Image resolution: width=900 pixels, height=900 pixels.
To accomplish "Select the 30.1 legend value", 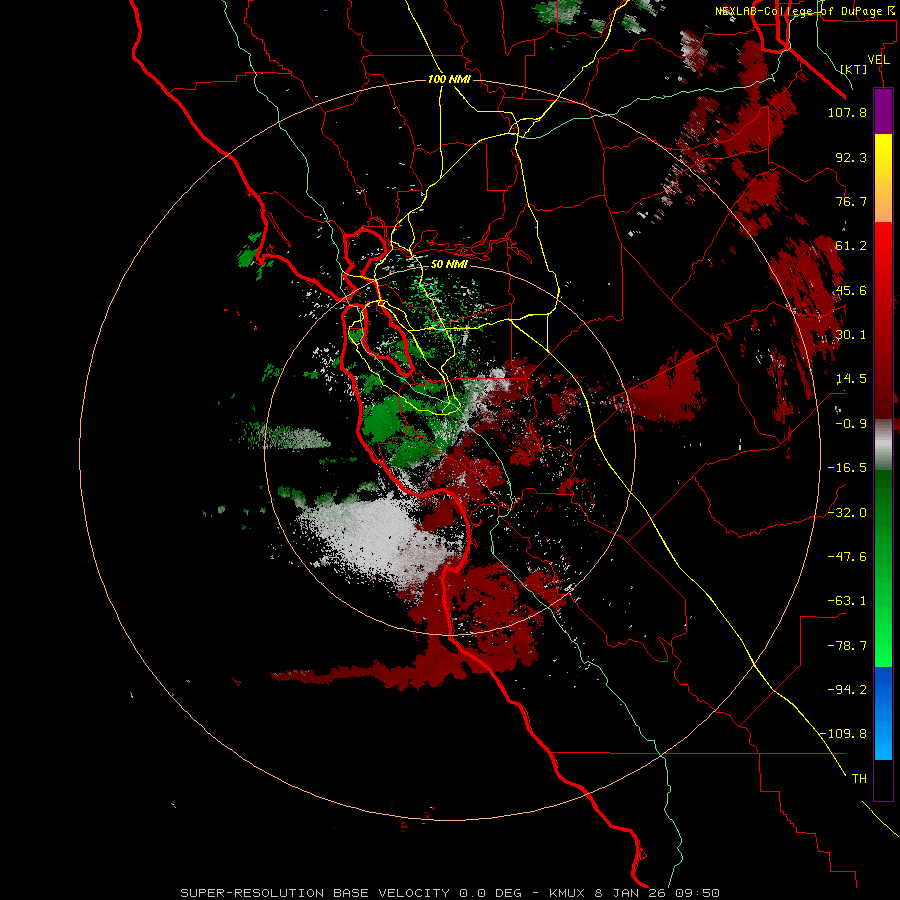I will pos(851,335).
